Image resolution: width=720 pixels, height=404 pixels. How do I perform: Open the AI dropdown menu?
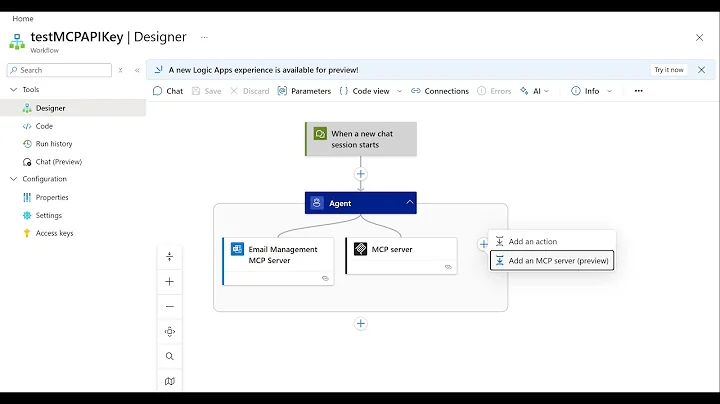tap(534, 91)
